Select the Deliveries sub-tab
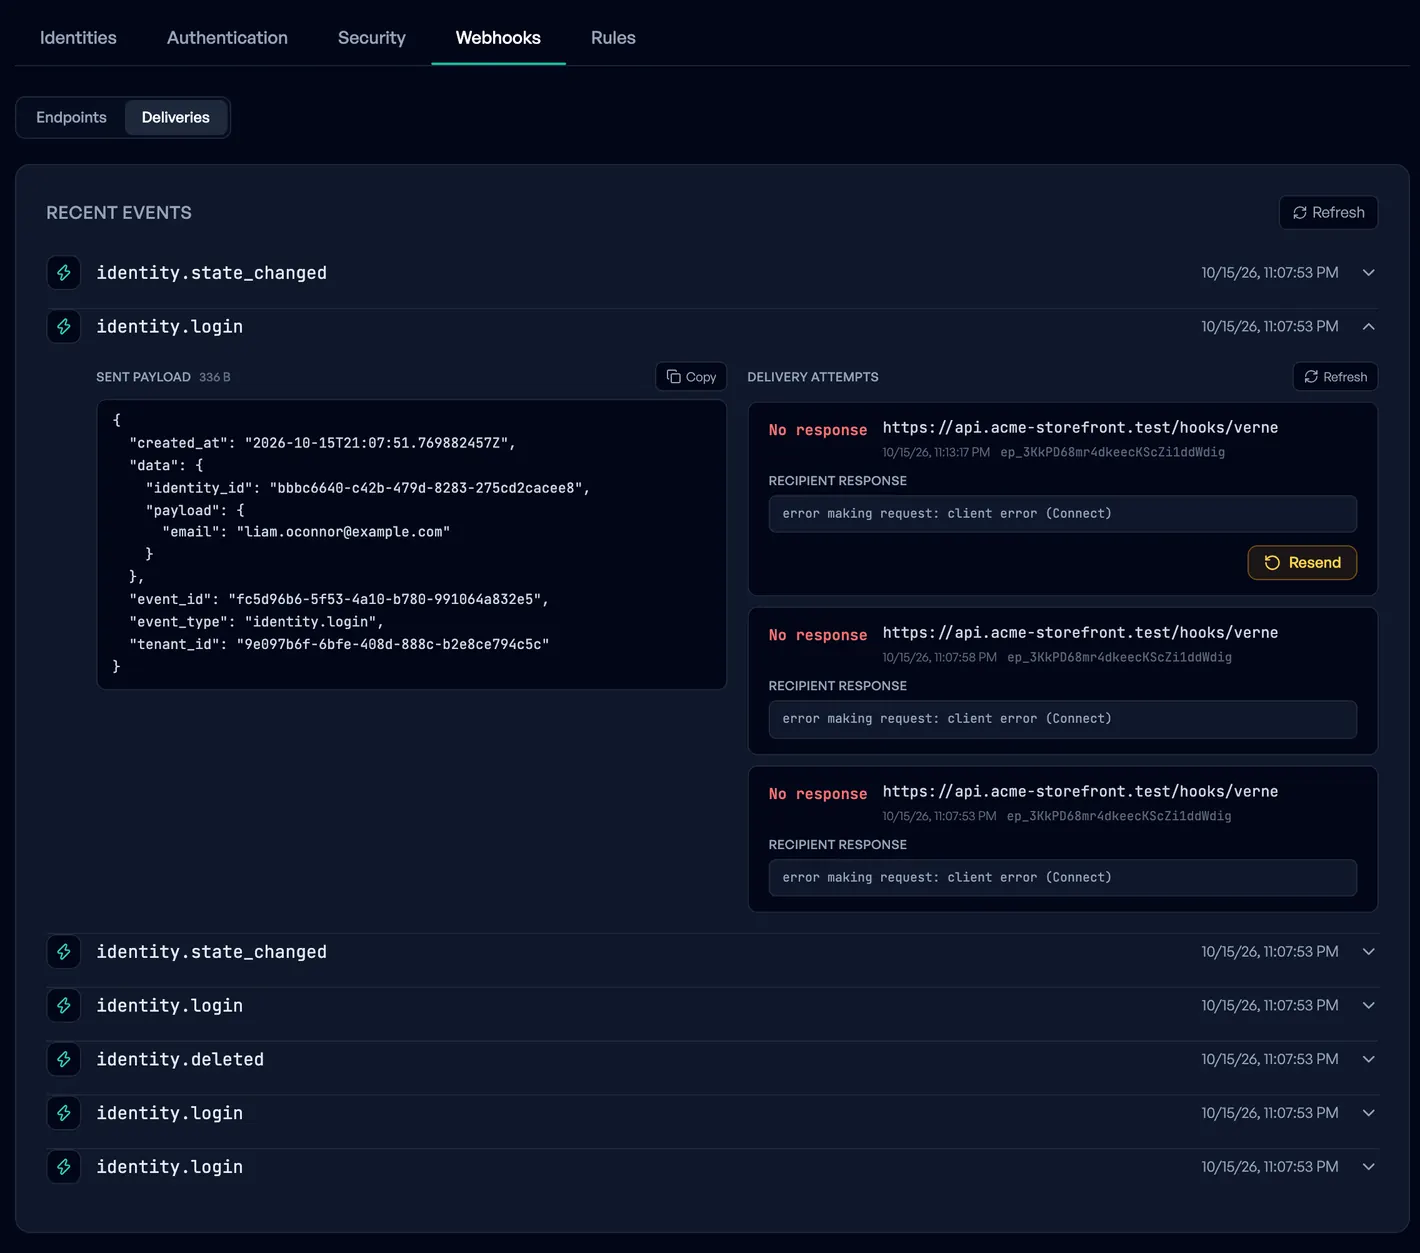Screen dimensions: 1420x1253 point(176,117)
